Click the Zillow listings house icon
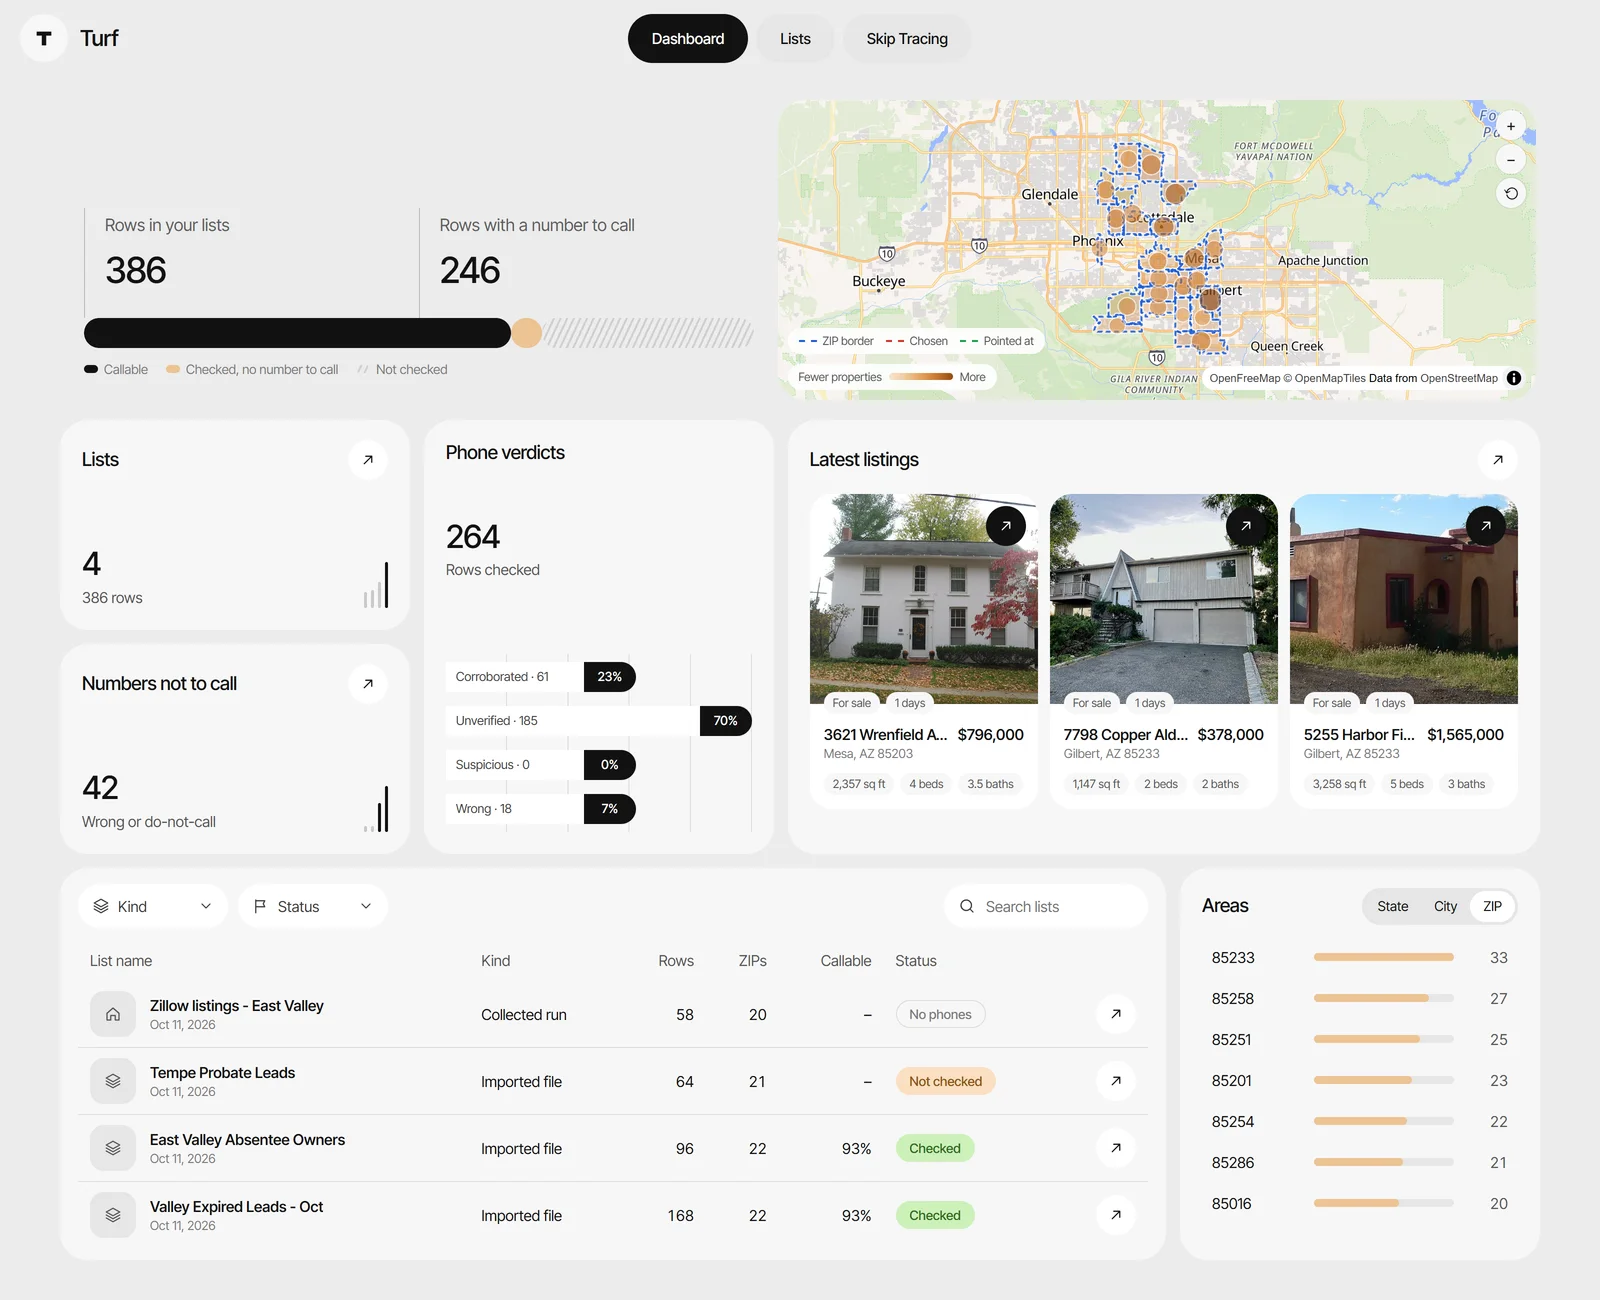Viewport: 1600px width, 1300px height. pyautogui.click(x=113, y=1014)
